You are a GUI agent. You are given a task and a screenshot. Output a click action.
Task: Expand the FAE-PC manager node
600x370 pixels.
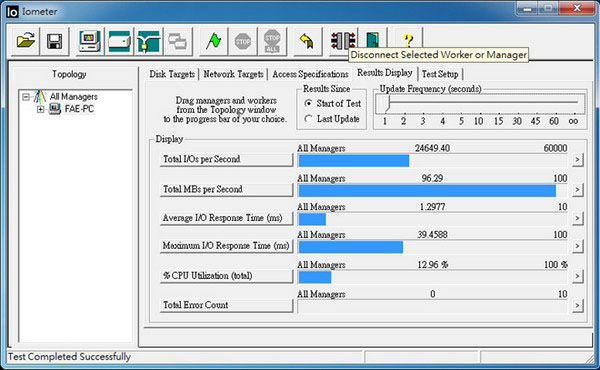coord(40,109)
